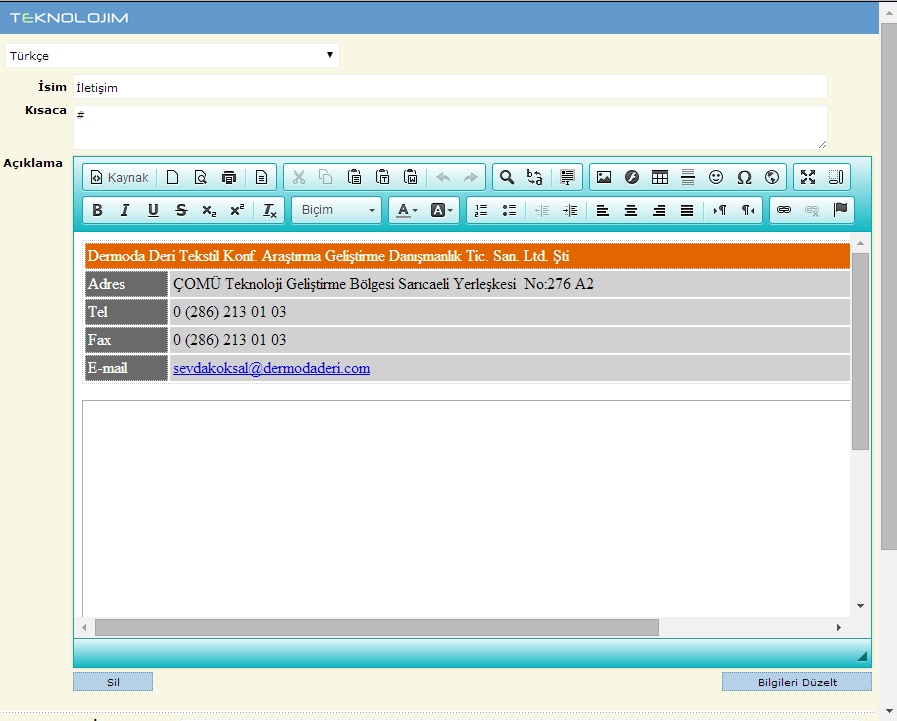This screenshot has height=721, width=897.
Task: Align text left
Action: (x=602, y=210)
